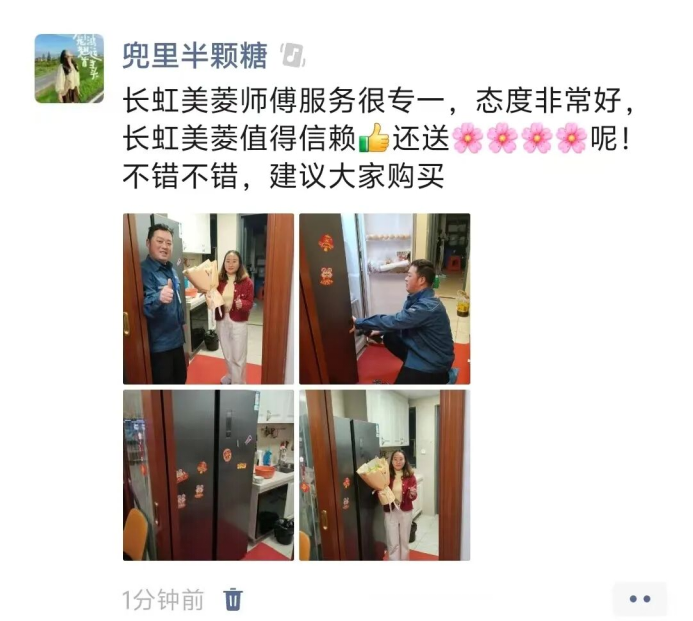
Task: Select the text 长虹美菱值得信赖
Action: click(x=239, y=138)
